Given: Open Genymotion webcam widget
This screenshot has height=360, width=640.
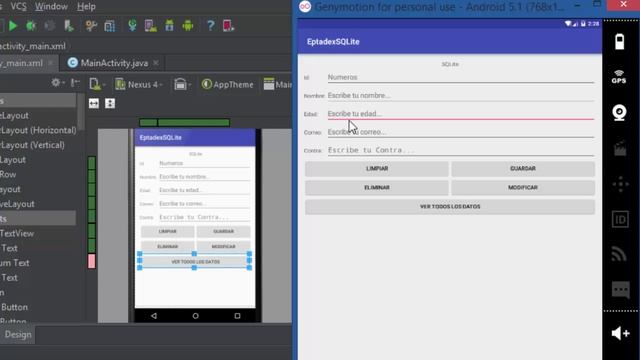Looking at the screenshot, I should coord(620,113).
